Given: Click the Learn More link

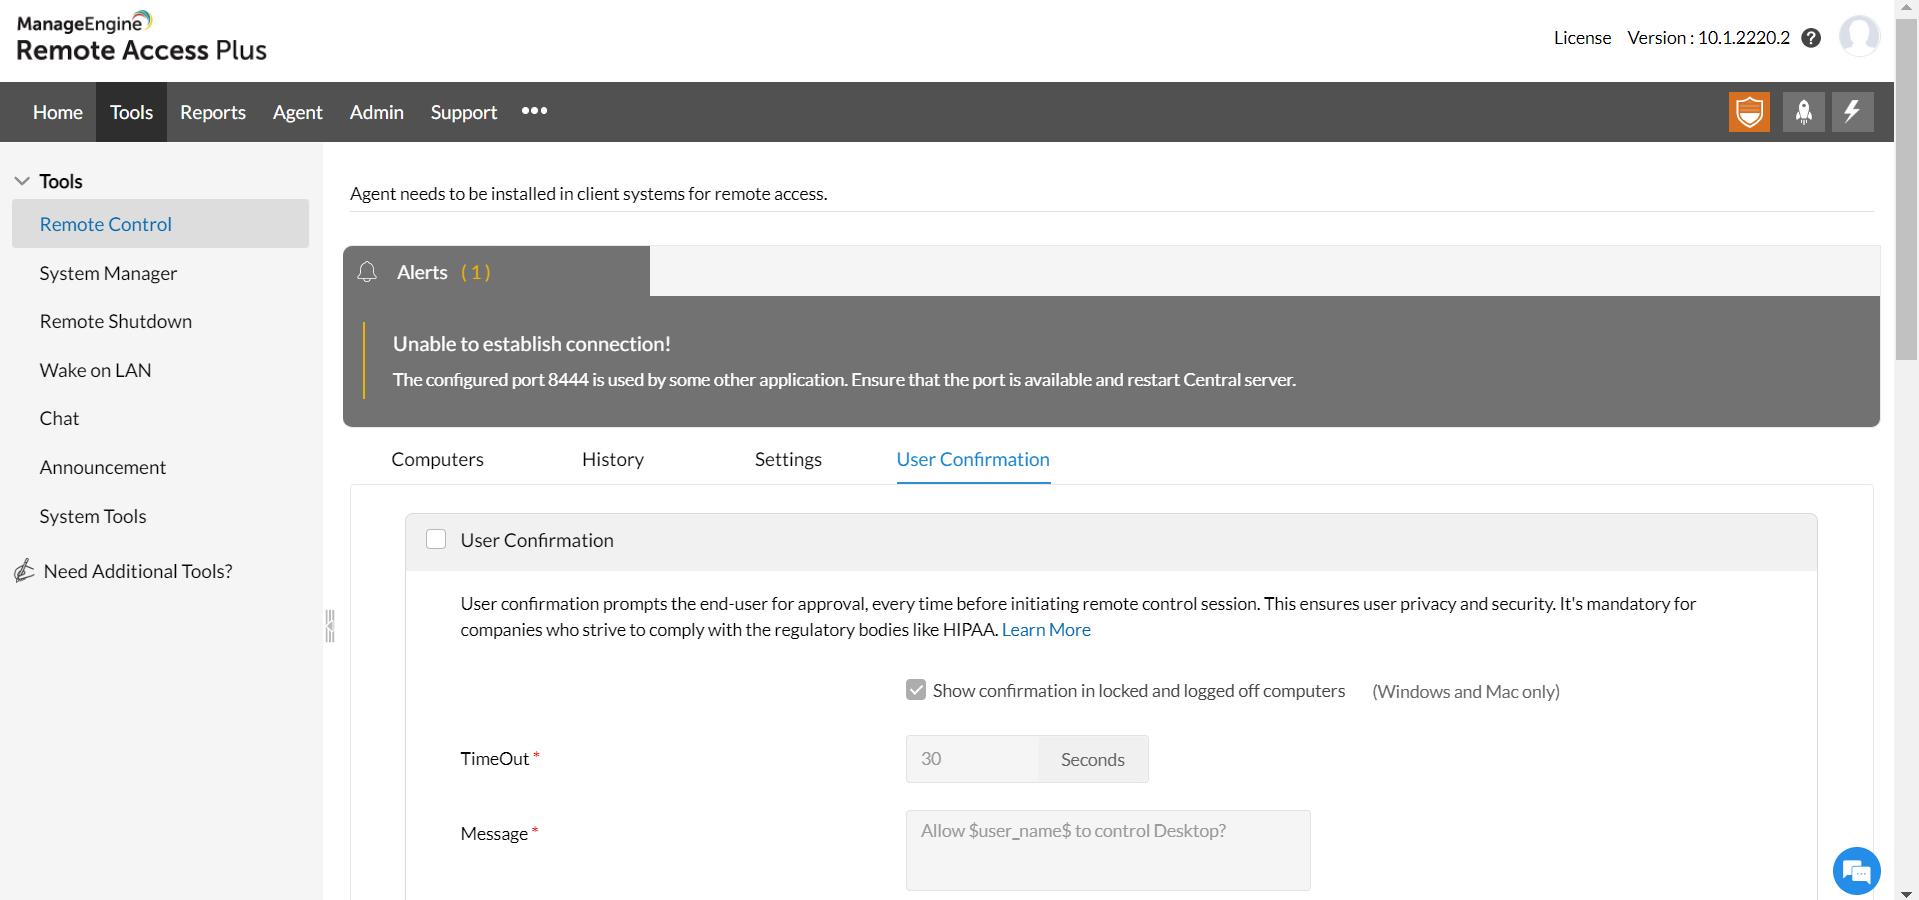Looking at the screenshot, I should pos(1046,630).
